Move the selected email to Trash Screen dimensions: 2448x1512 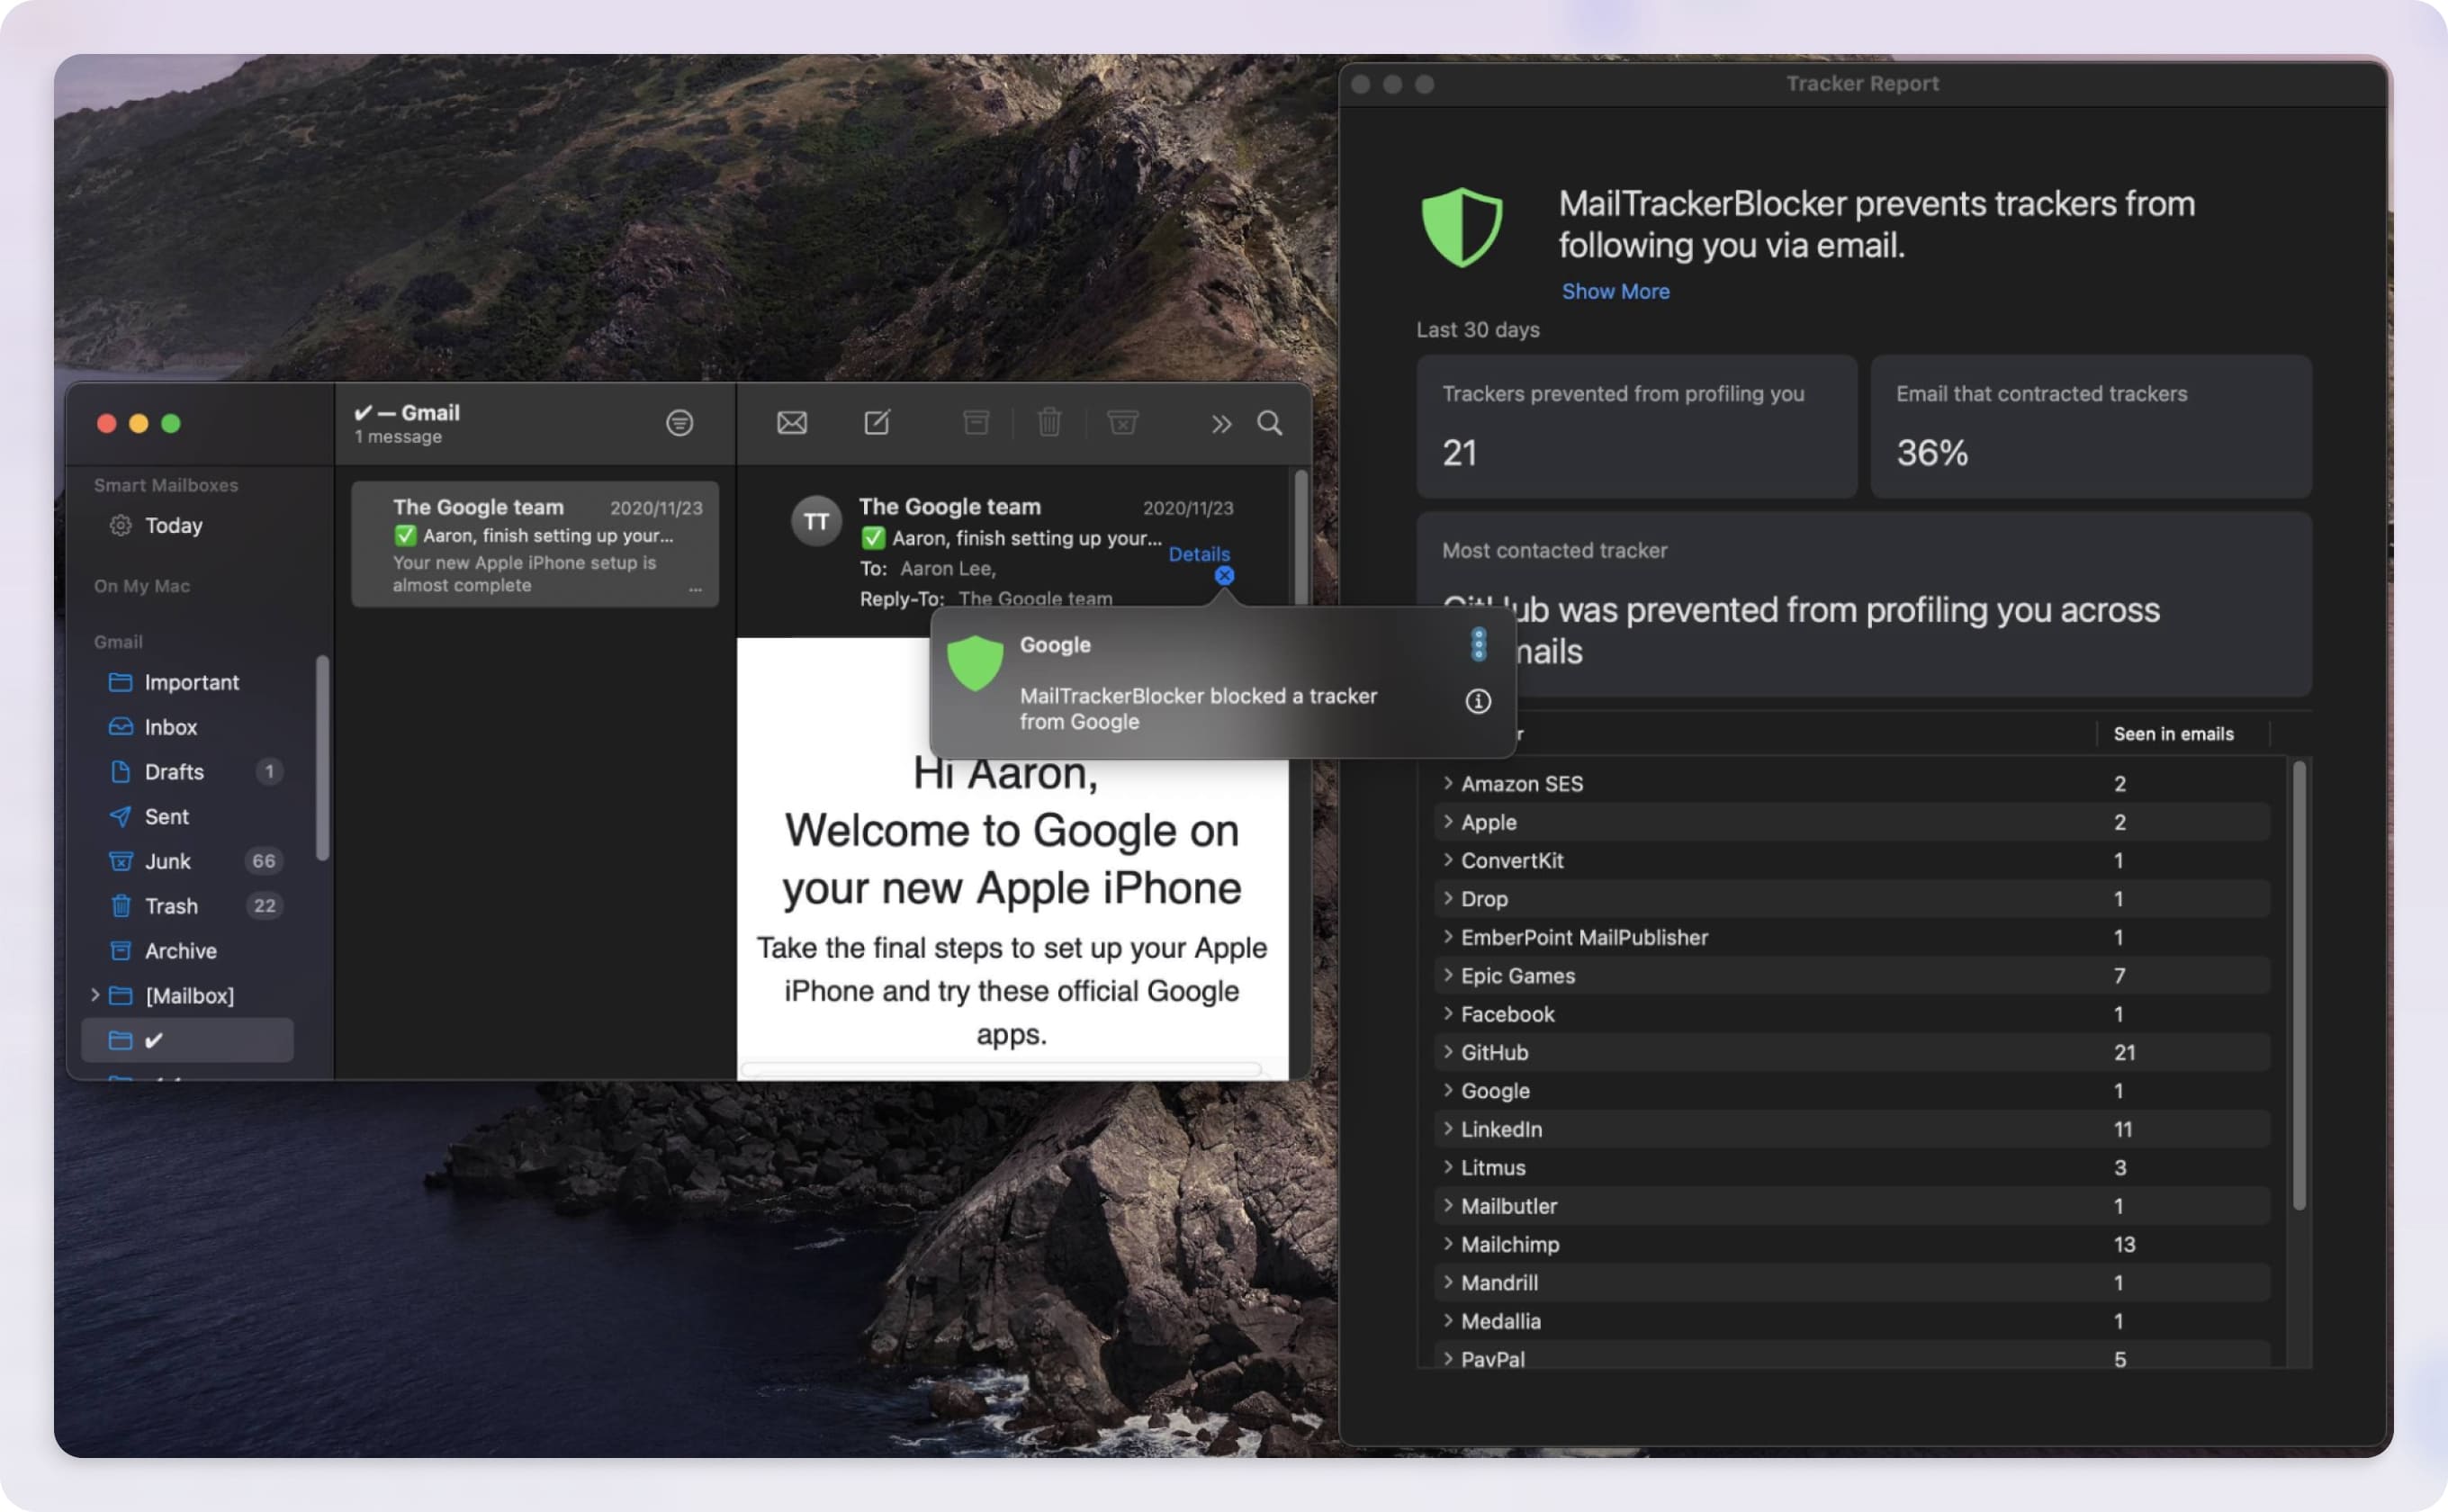(1049, 423)
